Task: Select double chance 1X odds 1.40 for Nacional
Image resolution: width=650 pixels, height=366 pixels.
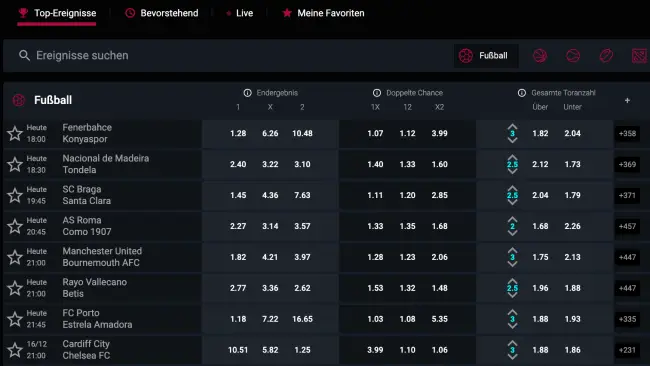Action: 375,164
